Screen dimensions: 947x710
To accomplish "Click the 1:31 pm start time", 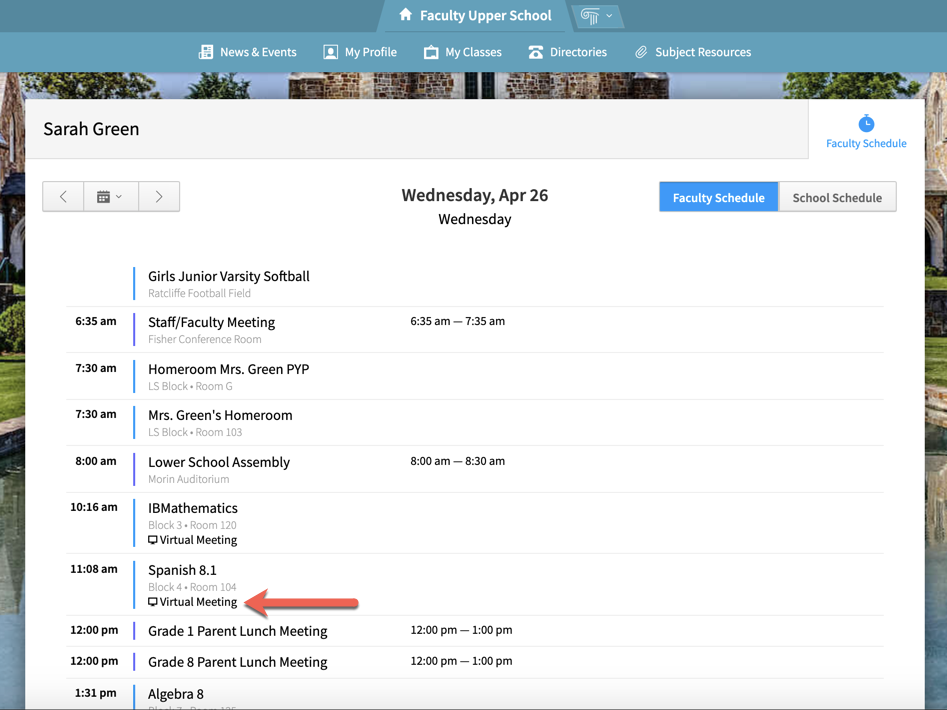I will point(95,693).
